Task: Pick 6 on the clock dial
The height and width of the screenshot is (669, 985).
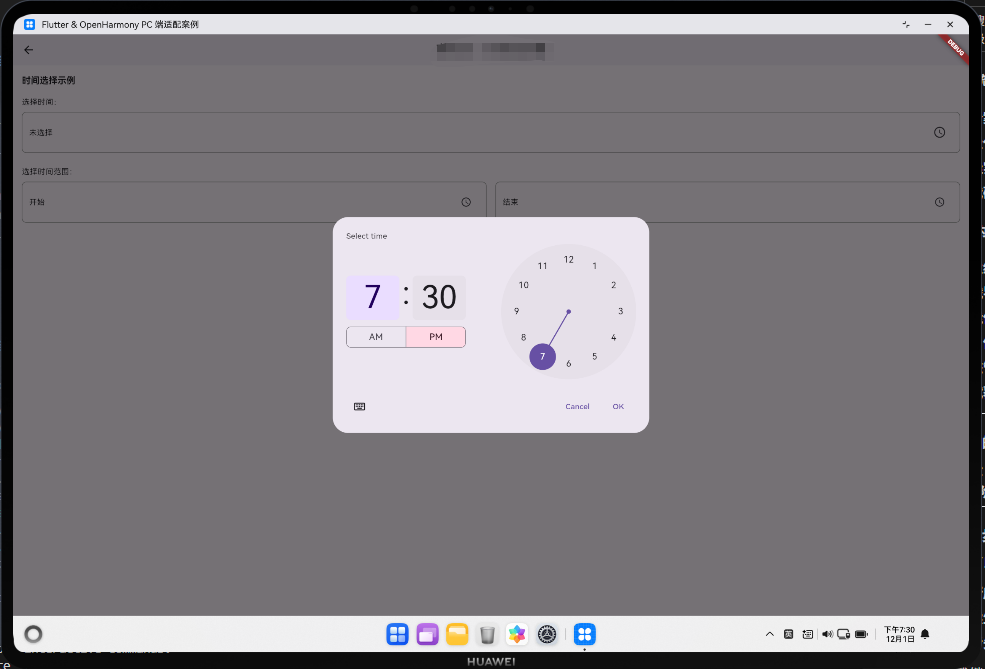Action: (x=569, y=364)
